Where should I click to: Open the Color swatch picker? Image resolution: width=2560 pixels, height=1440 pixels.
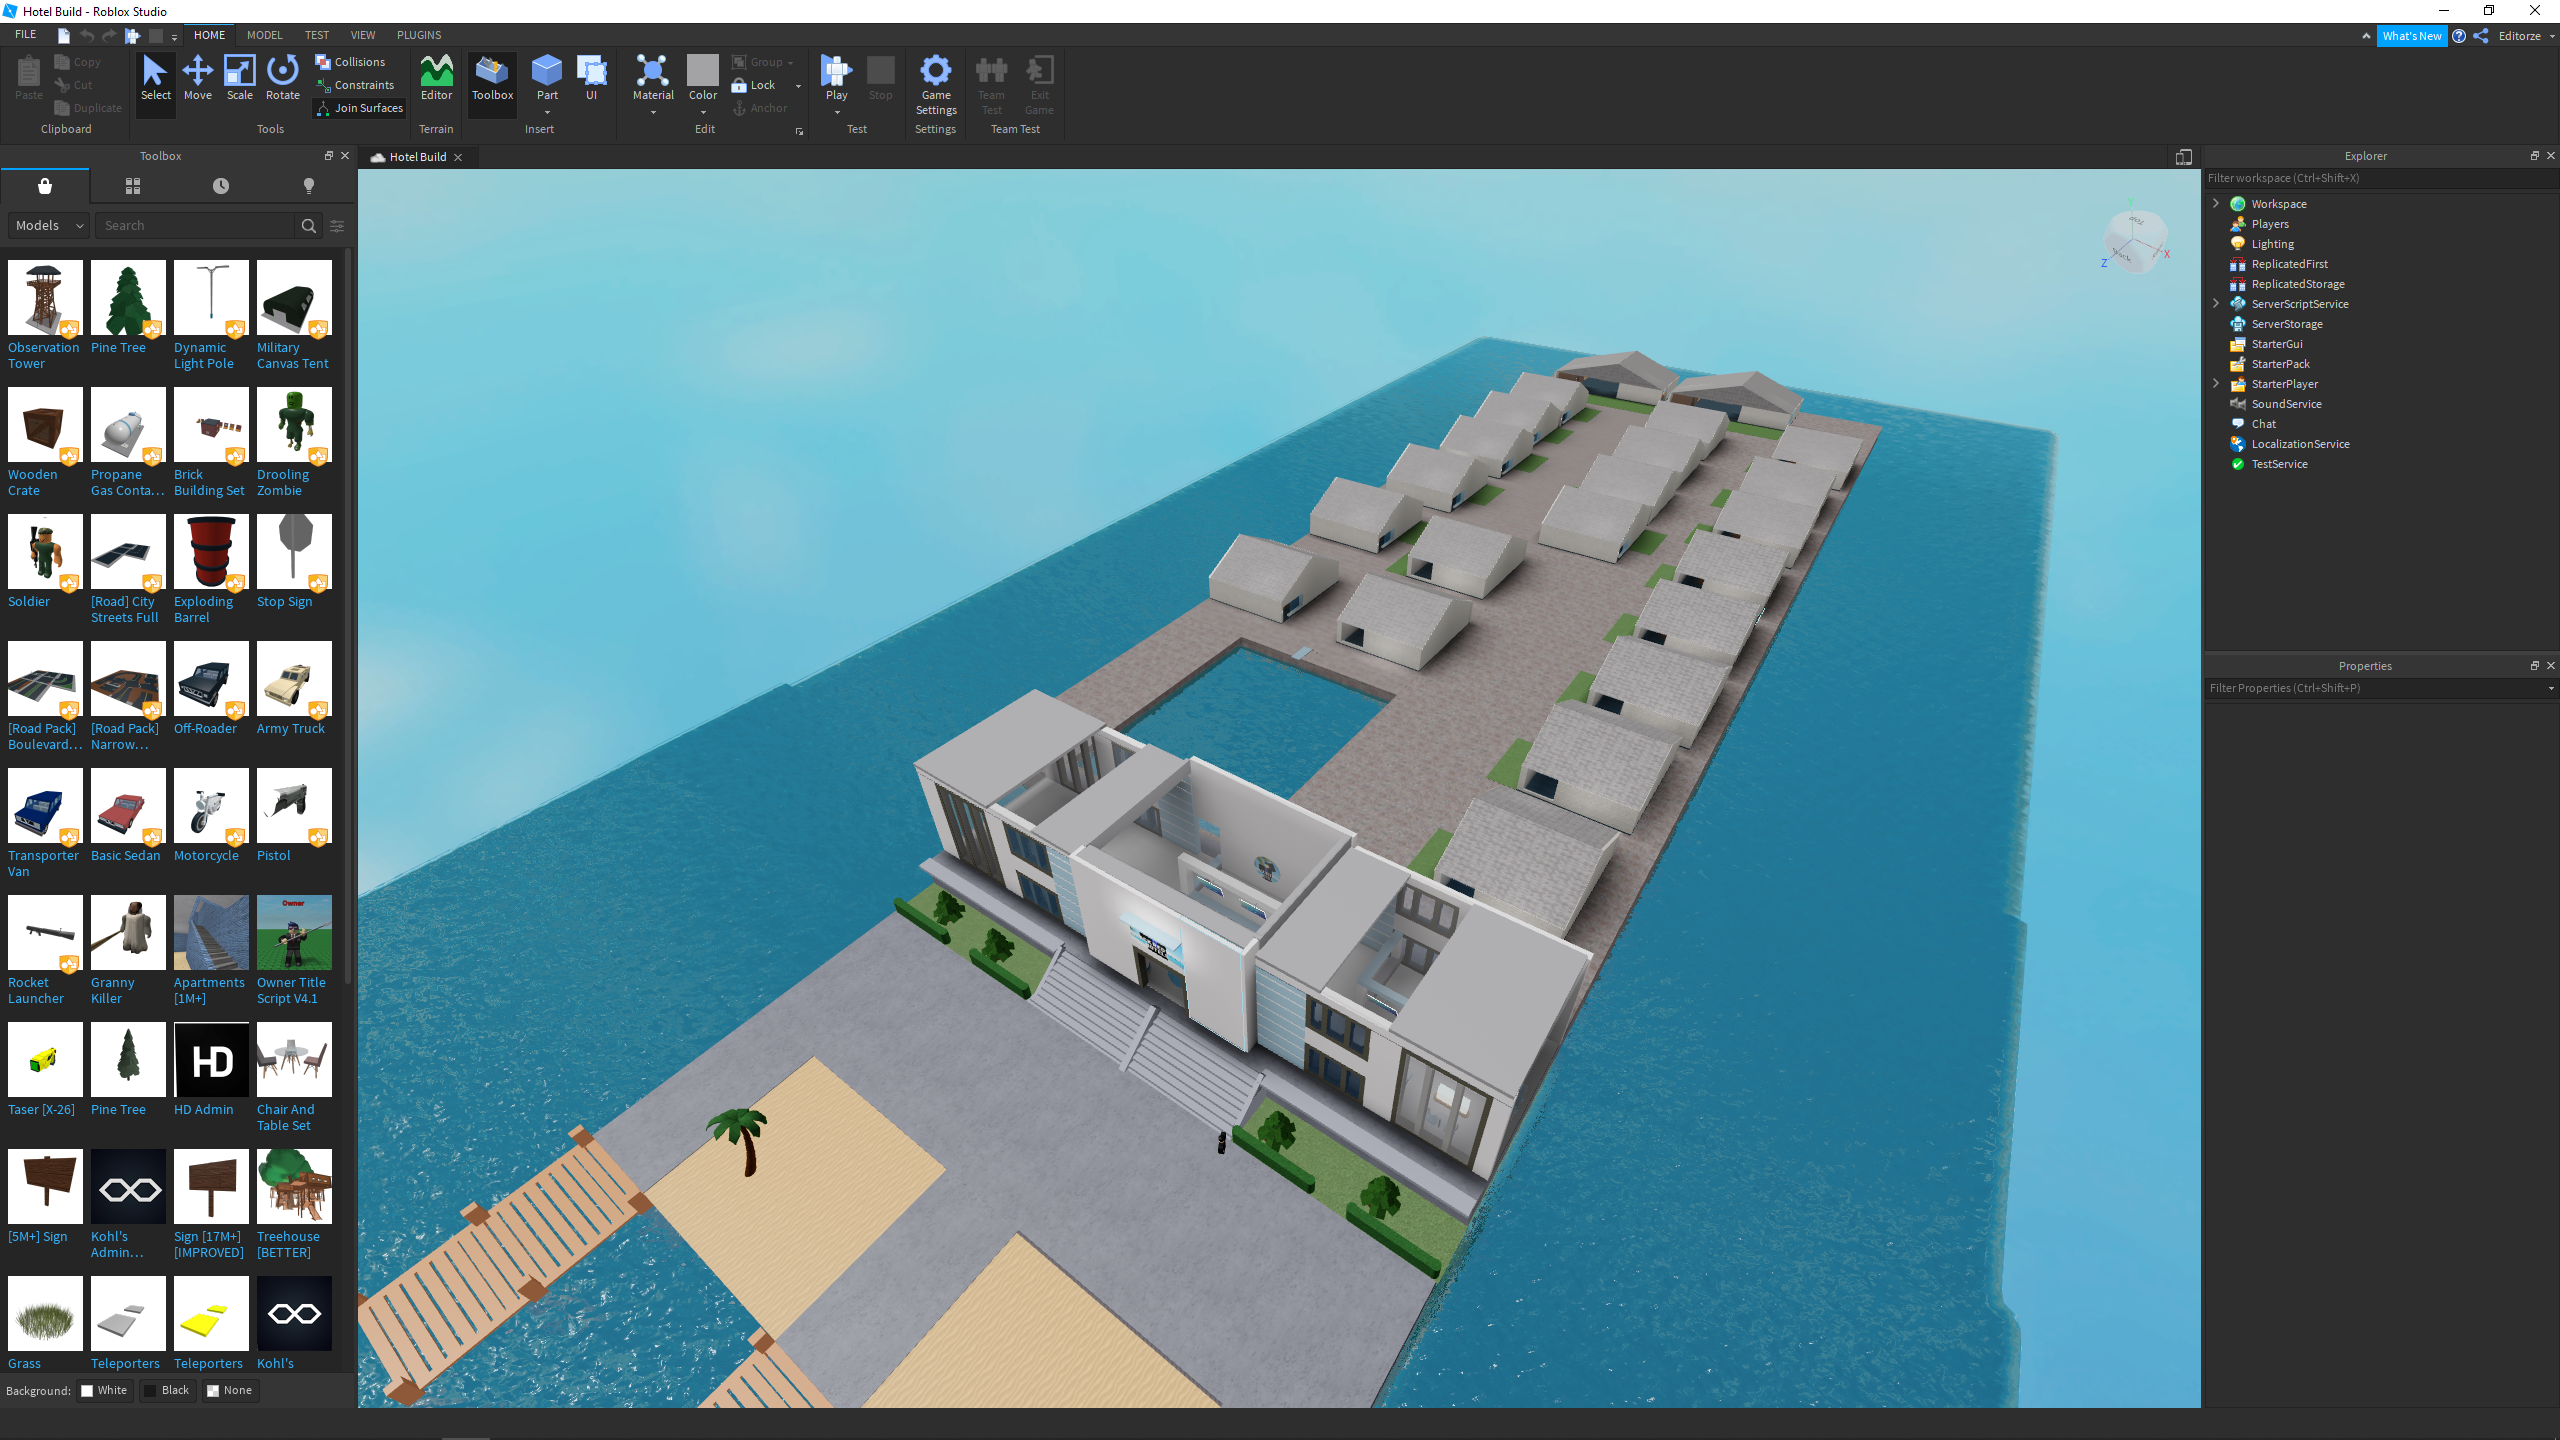(702, 78)
